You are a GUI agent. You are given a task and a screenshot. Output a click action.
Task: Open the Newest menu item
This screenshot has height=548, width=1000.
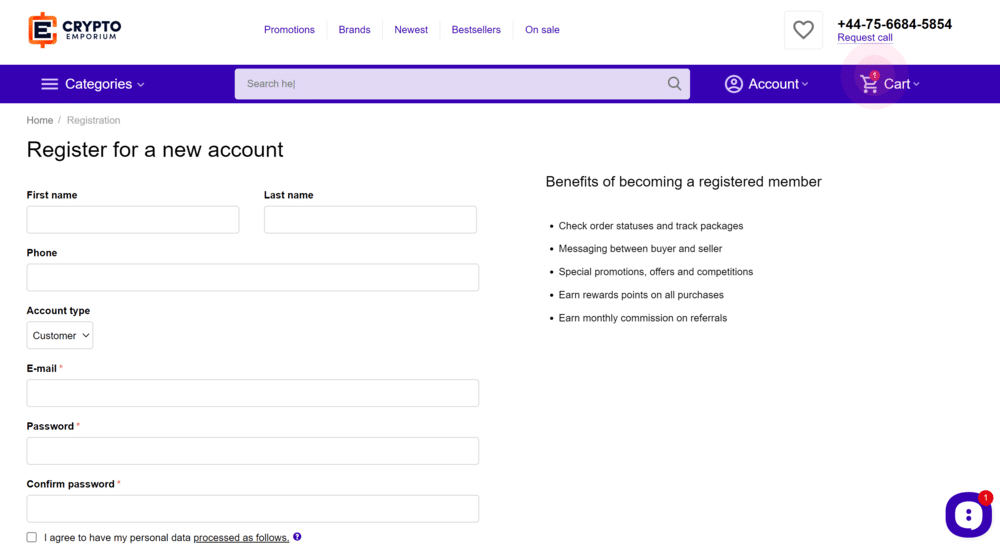click(411, 29)
